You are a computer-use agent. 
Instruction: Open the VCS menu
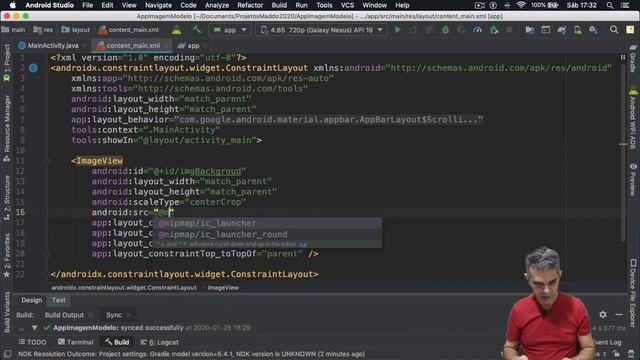point(347,5)
